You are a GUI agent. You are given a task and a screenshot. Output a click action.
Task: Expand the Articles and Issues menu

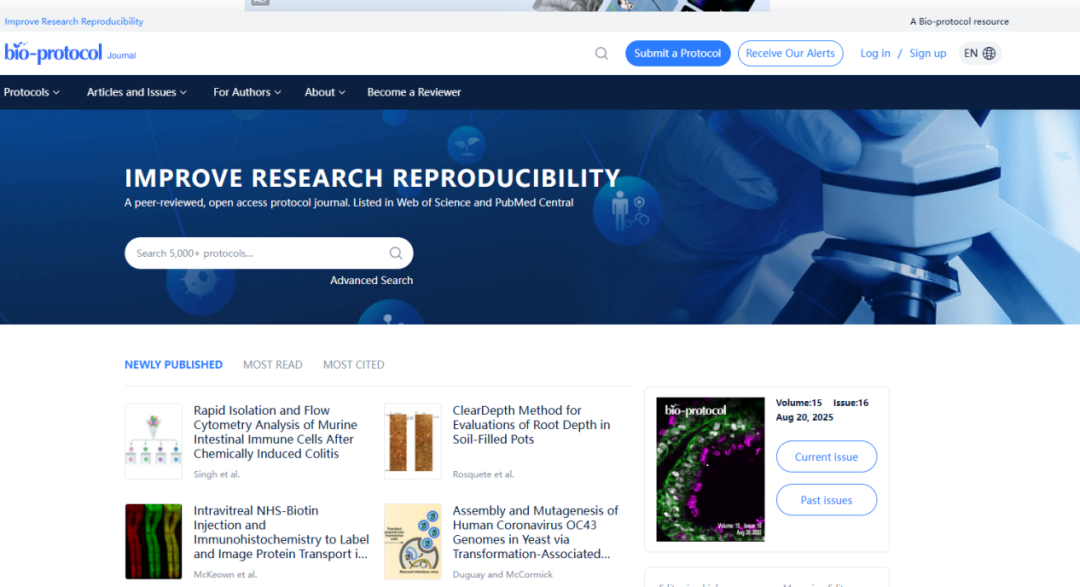point(137,92)
